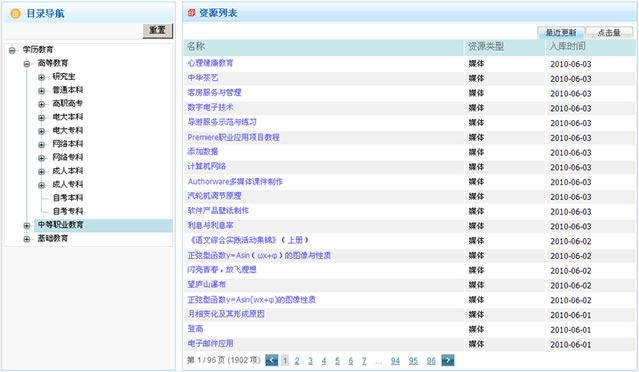Open the 计算机网络 resource

(207, 166)
